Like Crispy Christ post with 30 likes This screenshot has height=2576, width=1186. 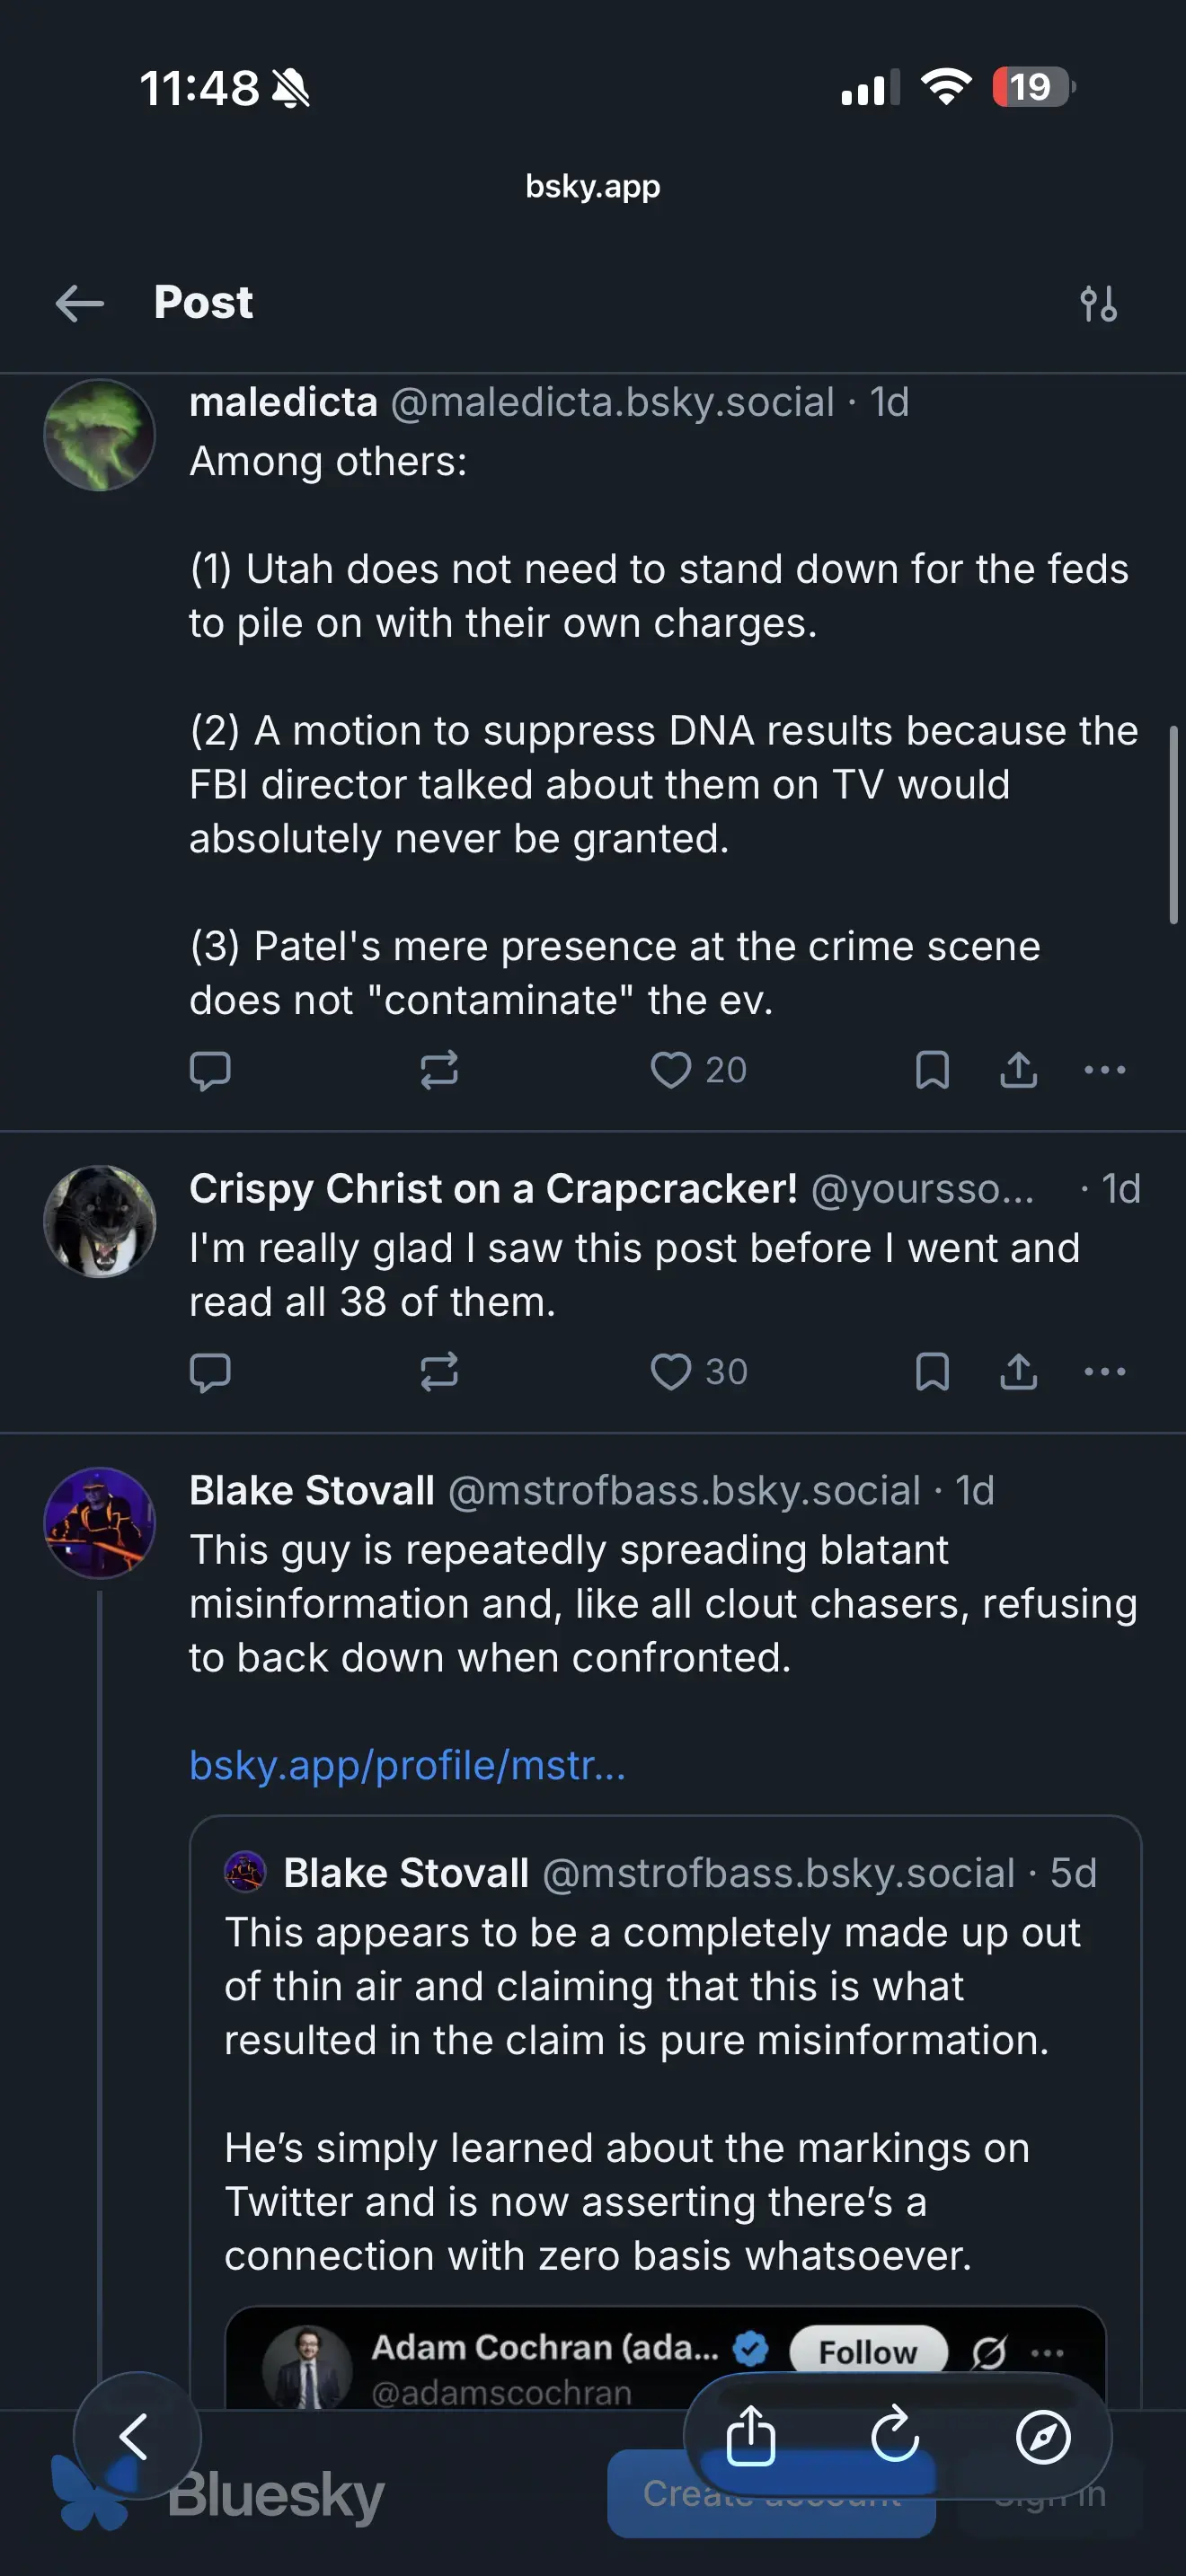point(671,1372)
